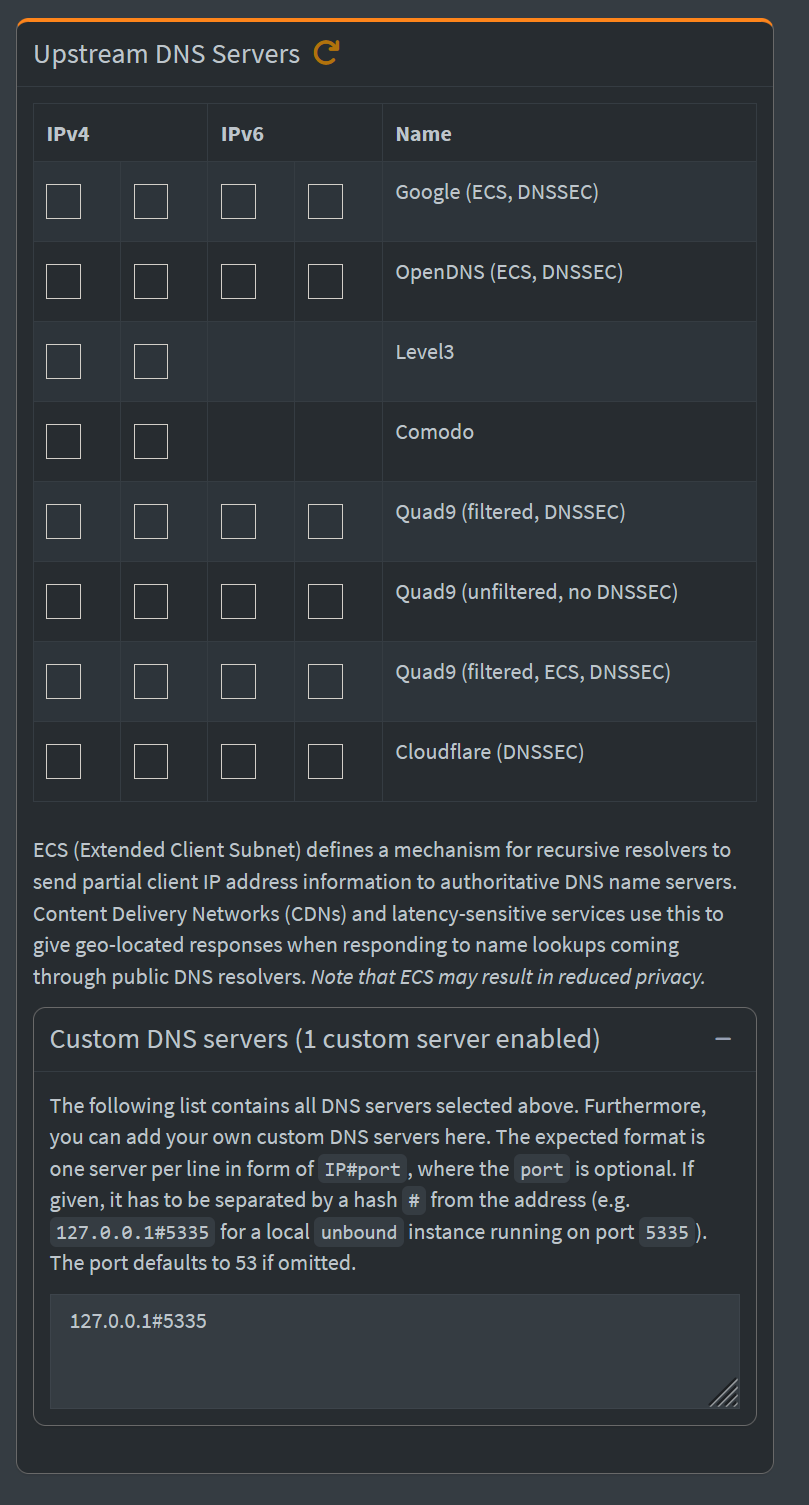Click the Custom DNS servers section header

(x=325, y=1040)
